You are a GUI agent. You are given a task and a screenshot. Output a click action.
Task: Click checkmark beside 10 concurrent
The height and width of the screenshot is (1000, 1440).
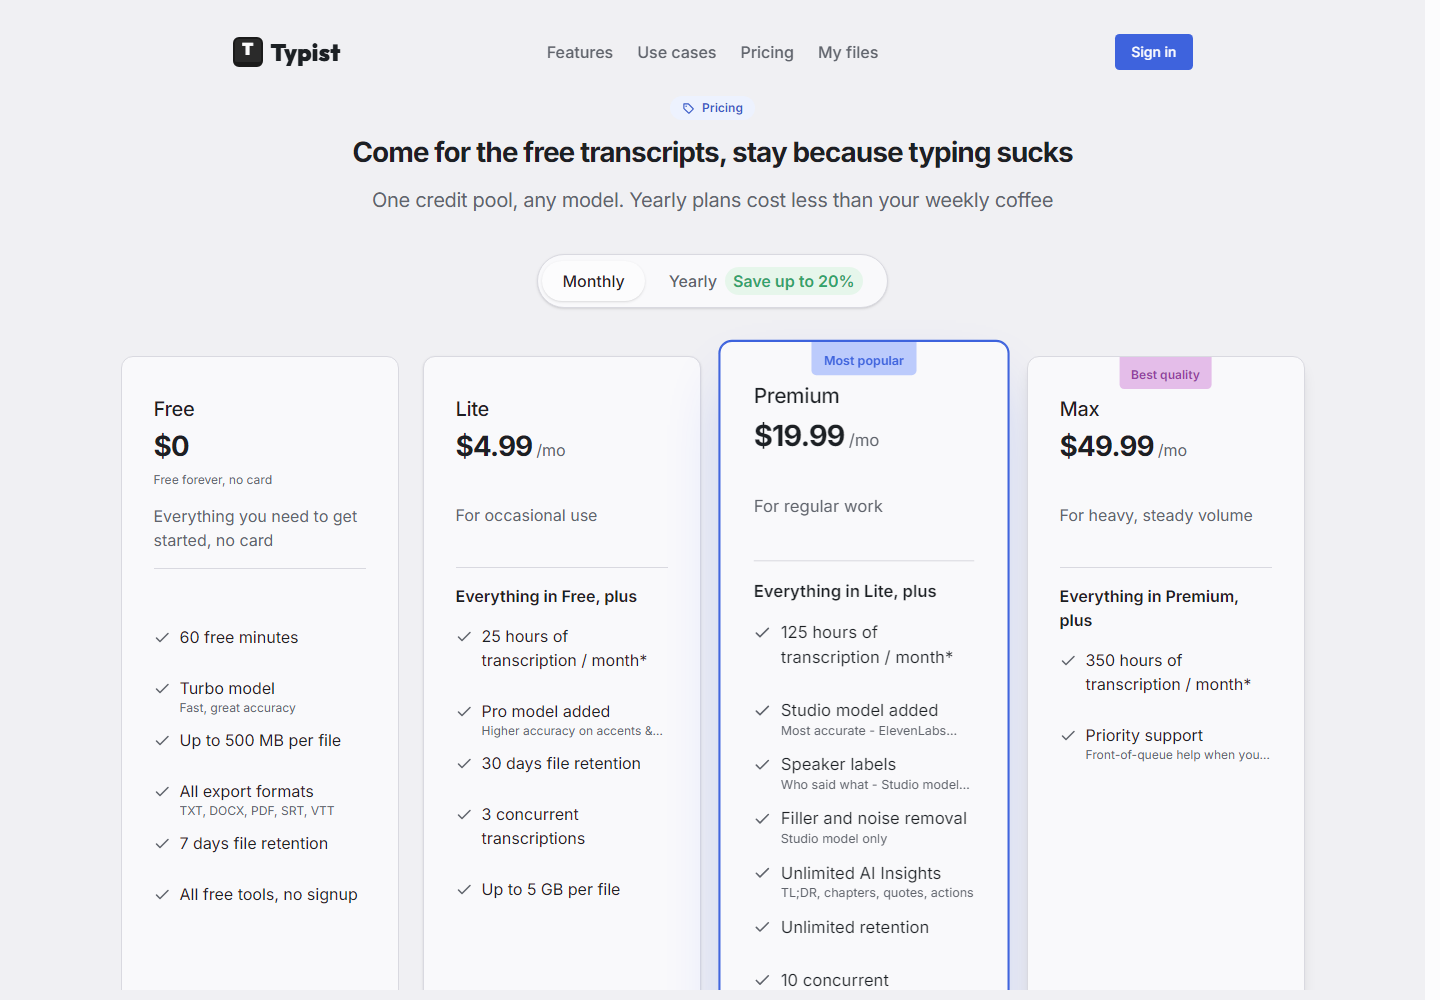point(762,980)
